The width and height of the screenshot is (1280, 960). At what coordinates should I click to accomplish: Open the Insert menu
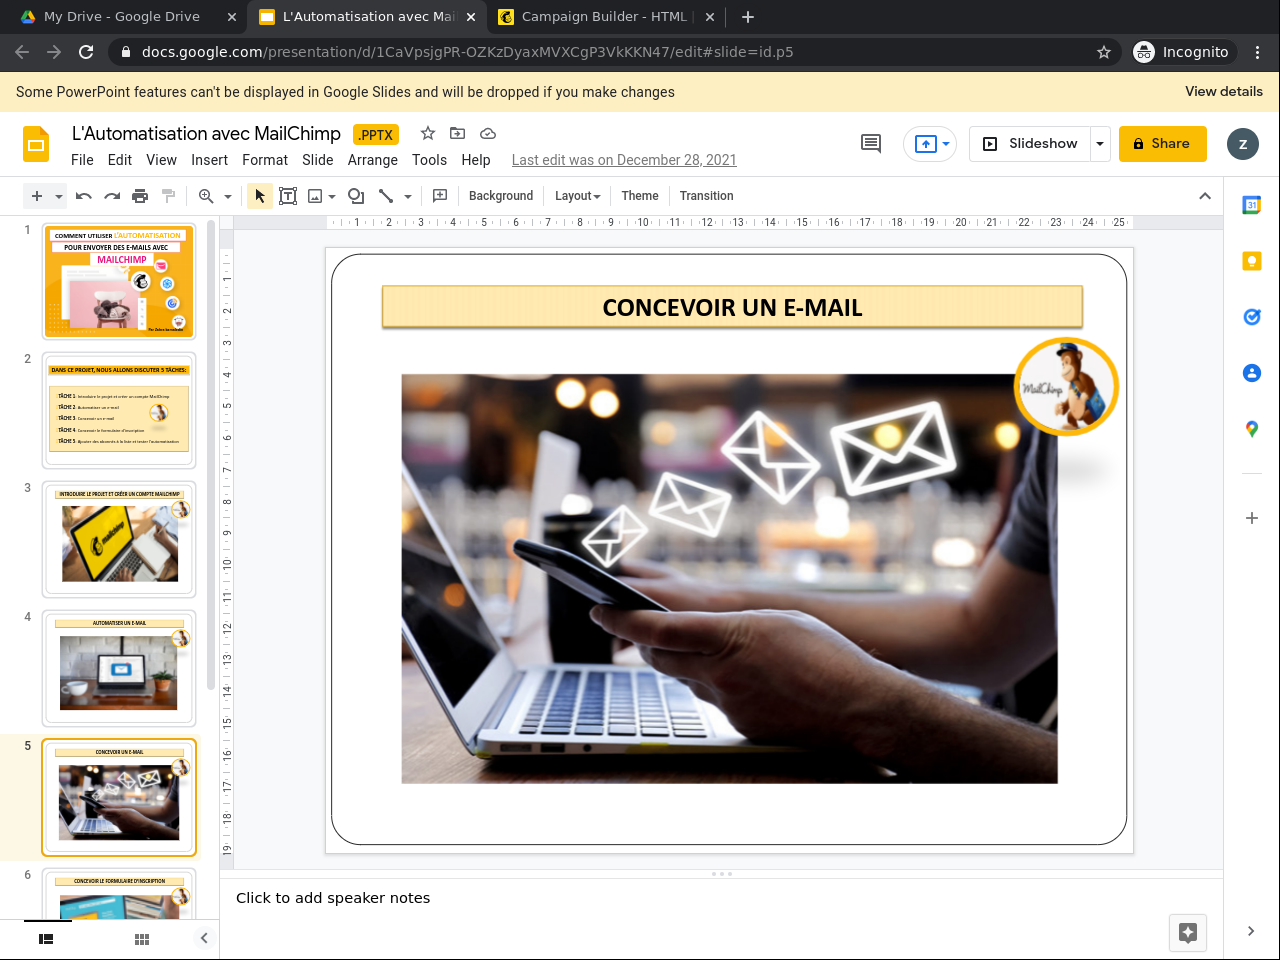point(210,160)
